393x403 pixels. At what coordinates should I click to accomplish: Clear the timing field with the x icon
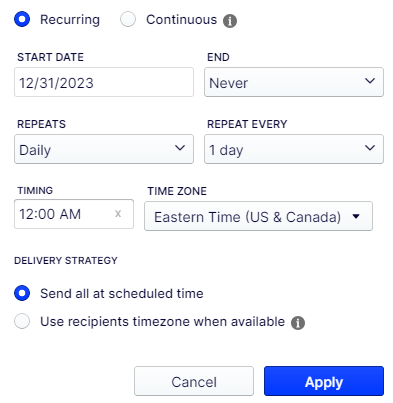[118, 213]
